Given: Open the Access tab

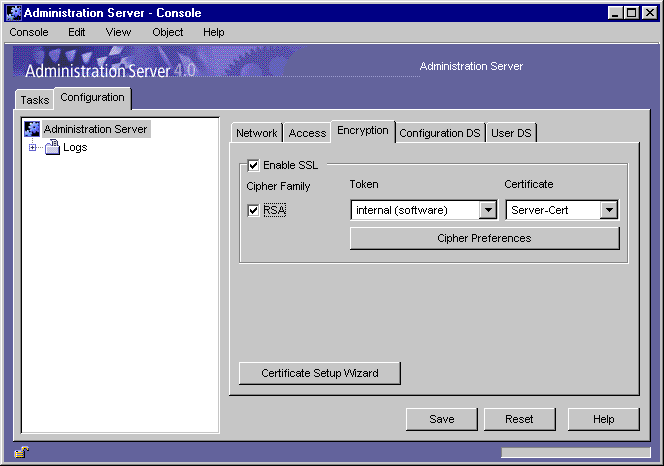Looking at the screenshot, I should [x=307, y=133].
